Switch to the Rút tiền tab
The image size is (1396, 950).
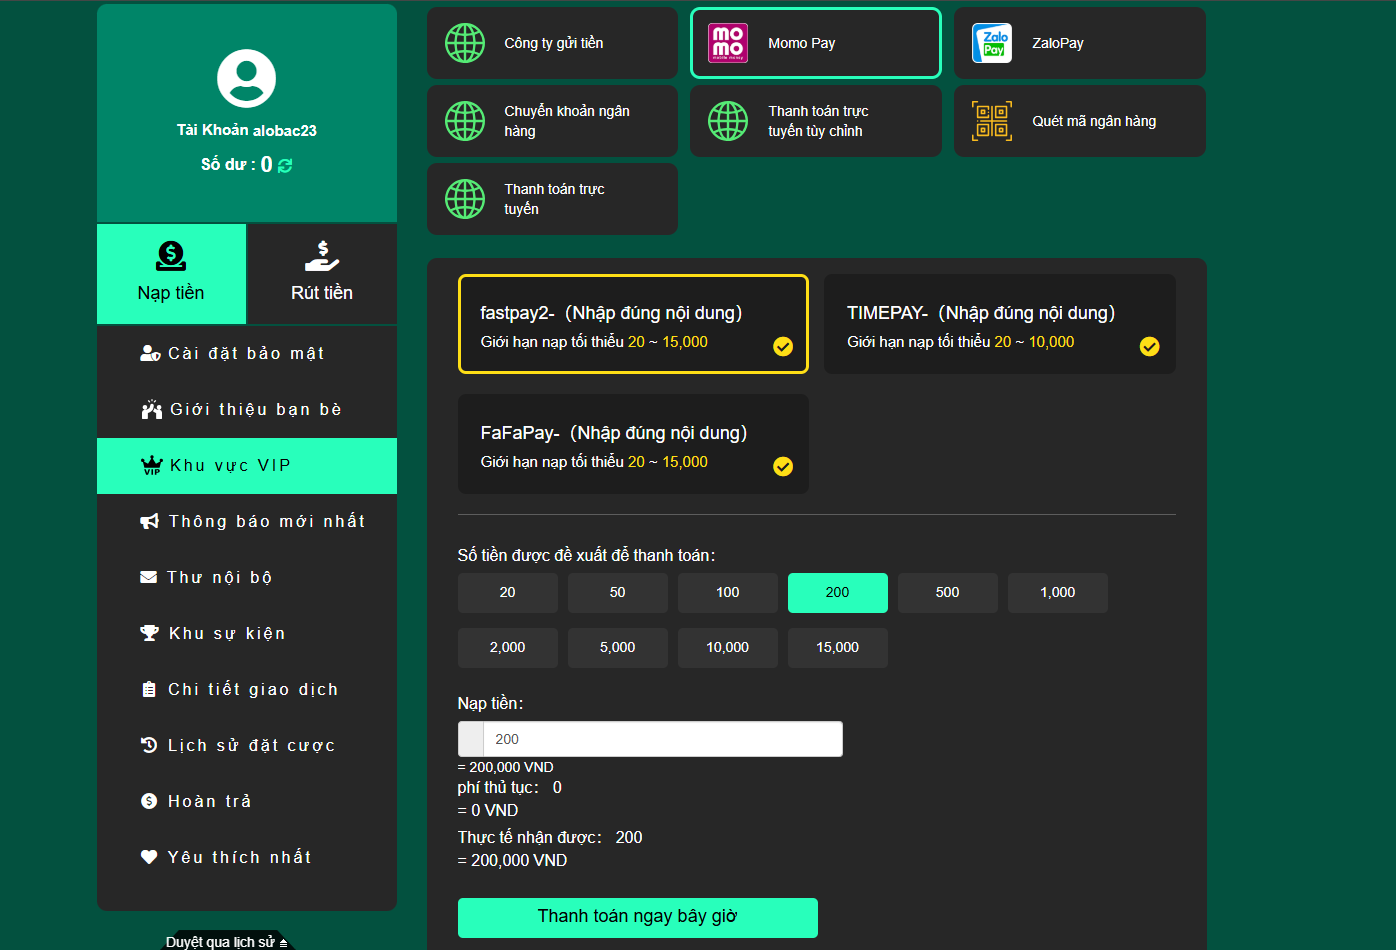coord(321,274)
